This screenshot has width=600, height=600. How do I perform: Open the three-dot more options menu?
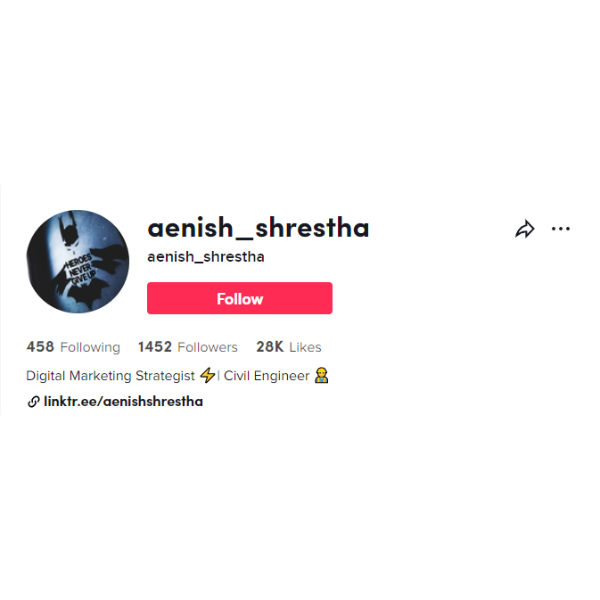pos(561,229)
